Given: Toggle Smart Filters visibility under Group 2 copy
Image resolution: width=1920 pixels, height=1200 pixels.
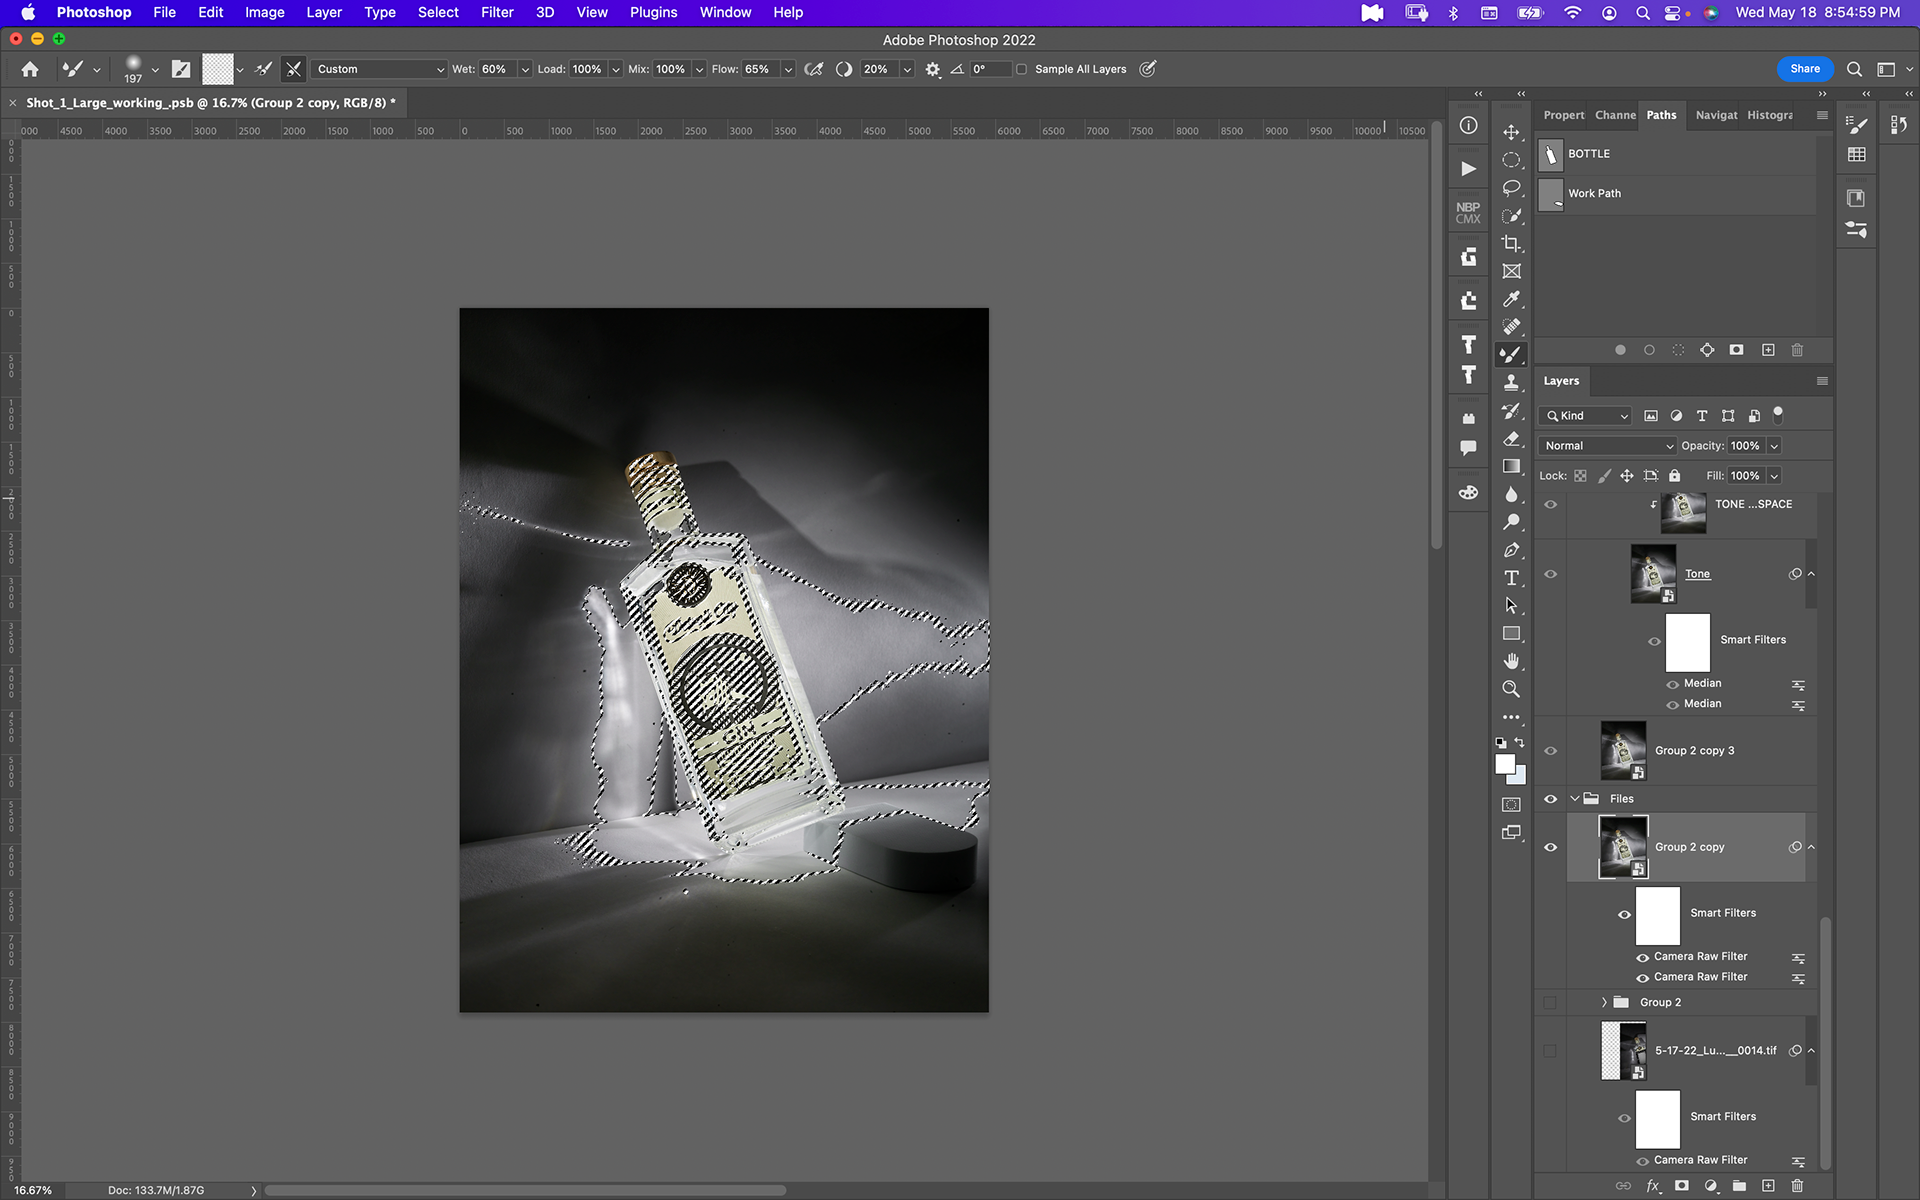Looking at the screenshot, I should coord(1624,914).
